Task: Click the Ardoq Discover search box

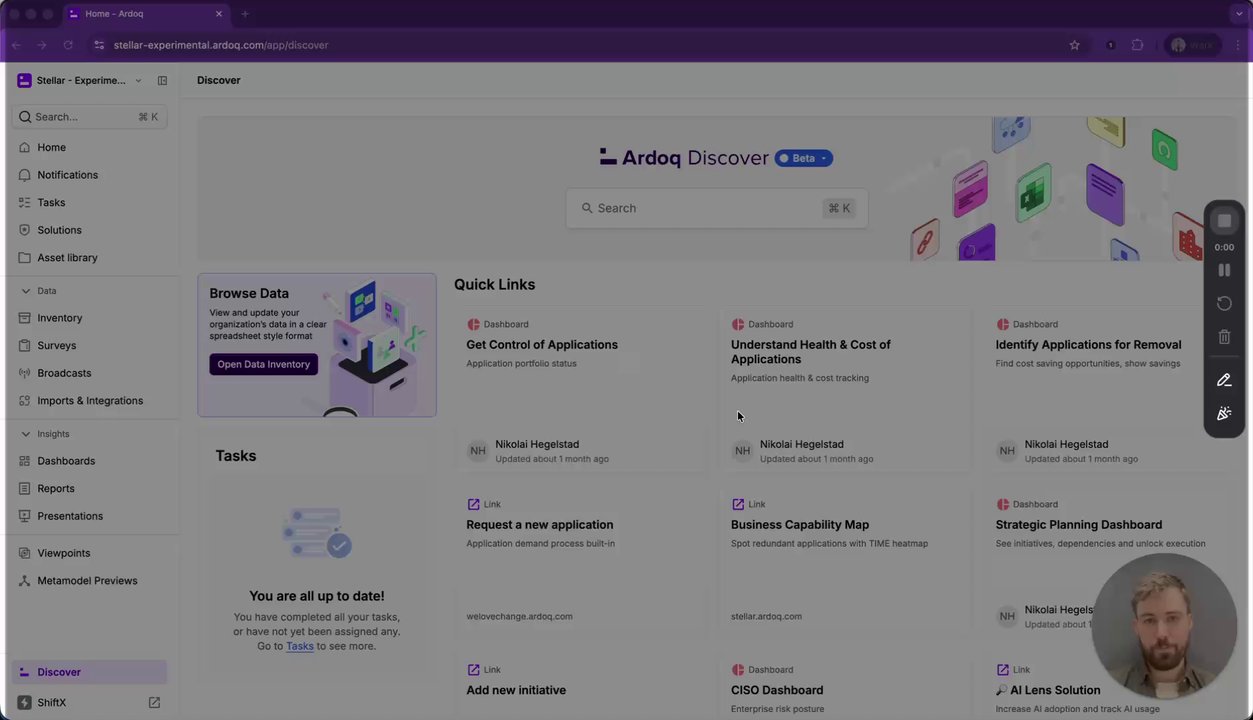Action: 716,208
